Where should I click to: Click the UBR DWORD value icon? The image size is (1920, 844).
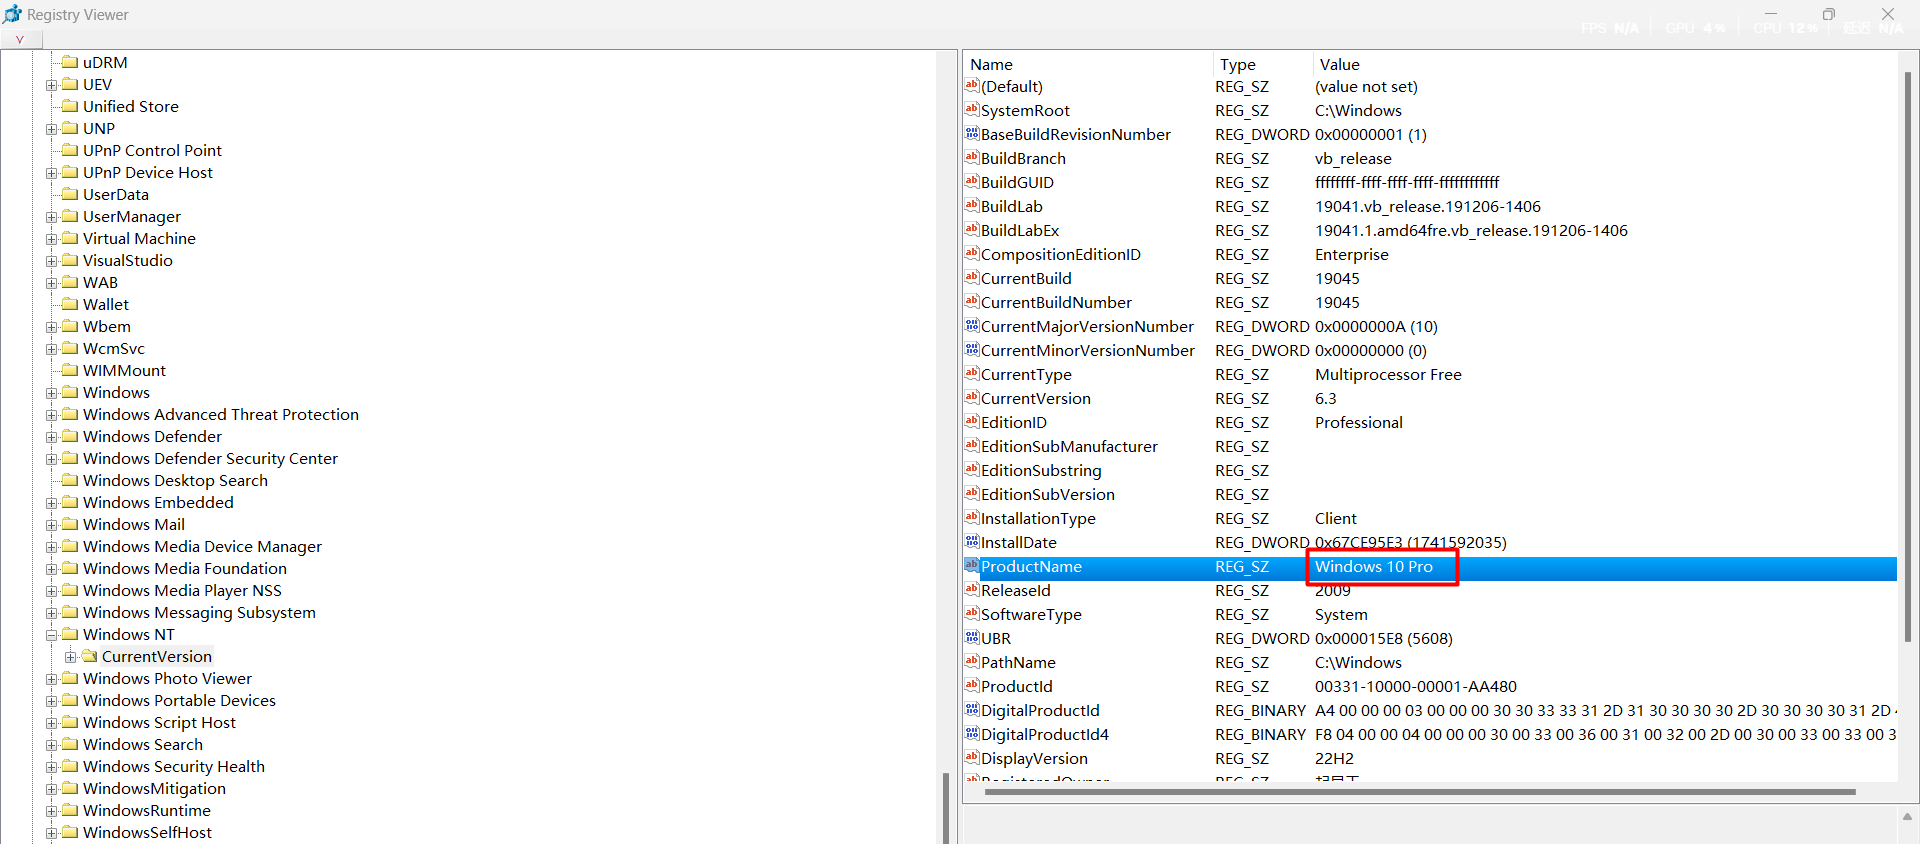point(972,638)
